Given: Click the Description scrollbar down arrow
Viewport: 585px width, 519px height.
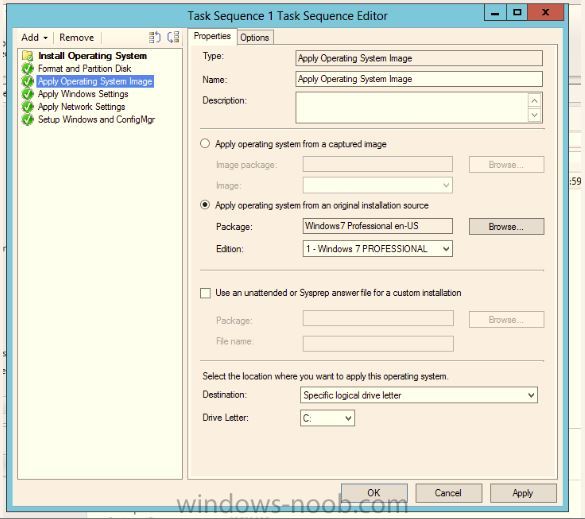Looking at the screenshot, I should pyautogui.click(x=534, y=115).
